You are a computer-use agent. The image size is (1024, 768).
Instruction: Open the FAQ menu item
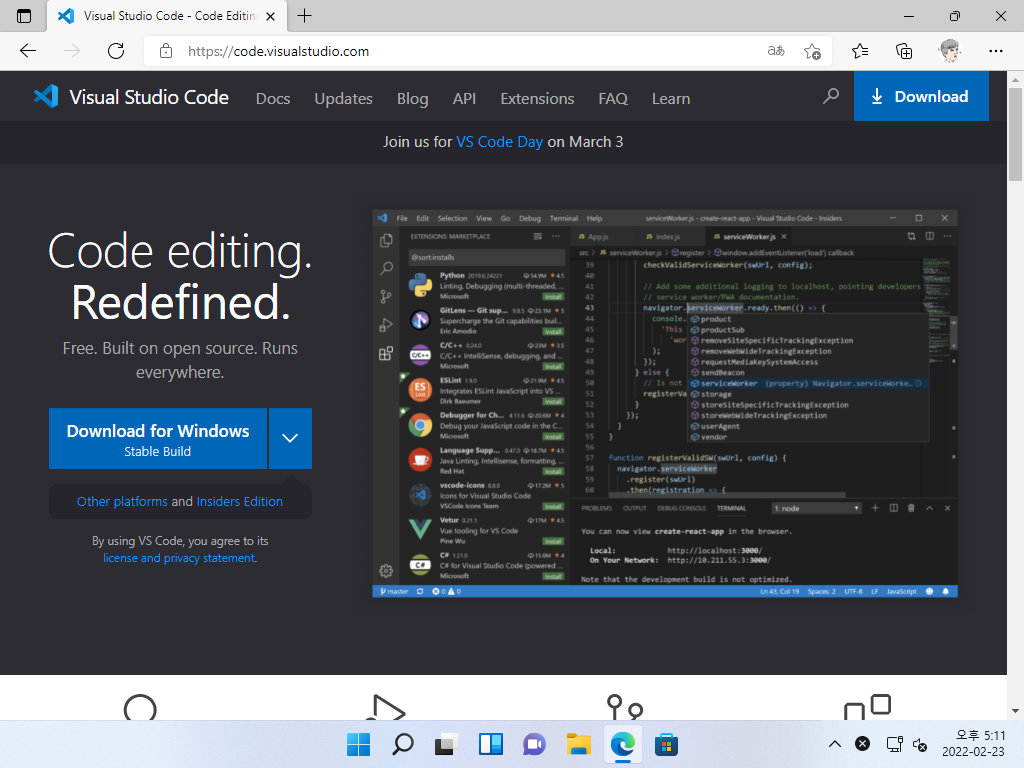click(x=613, y=99)
